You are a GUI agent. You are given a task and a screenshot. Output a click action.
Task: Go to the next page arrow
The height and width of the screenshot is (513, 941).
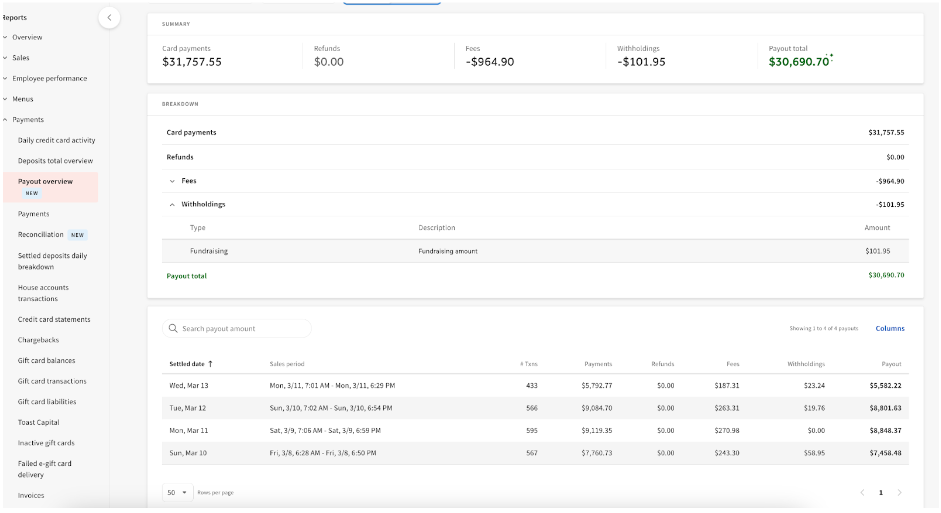899,493
